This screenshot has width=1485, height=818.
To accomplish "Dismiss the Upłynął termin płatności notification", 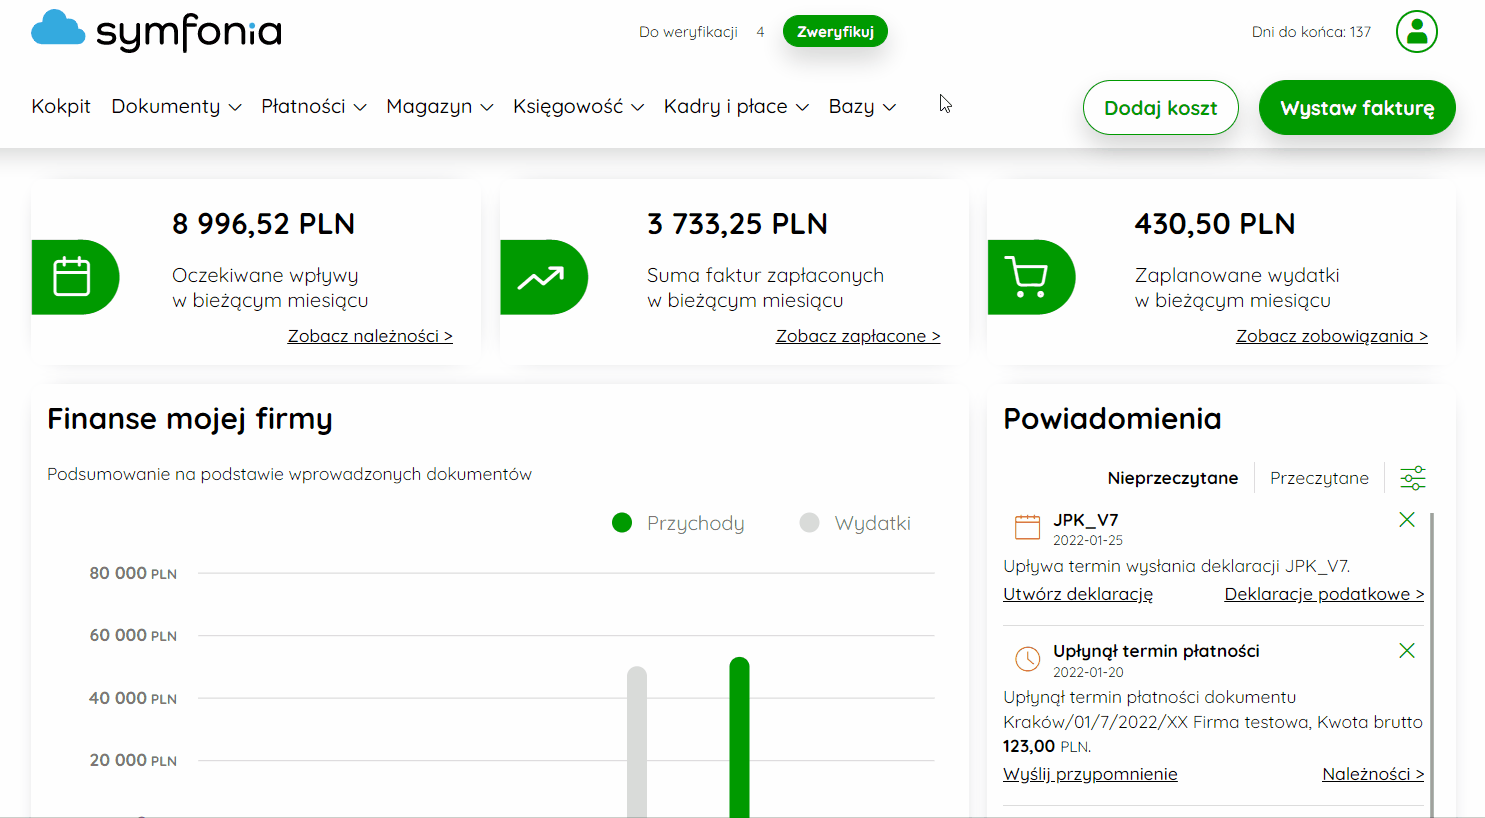I will pos(1407,651).
